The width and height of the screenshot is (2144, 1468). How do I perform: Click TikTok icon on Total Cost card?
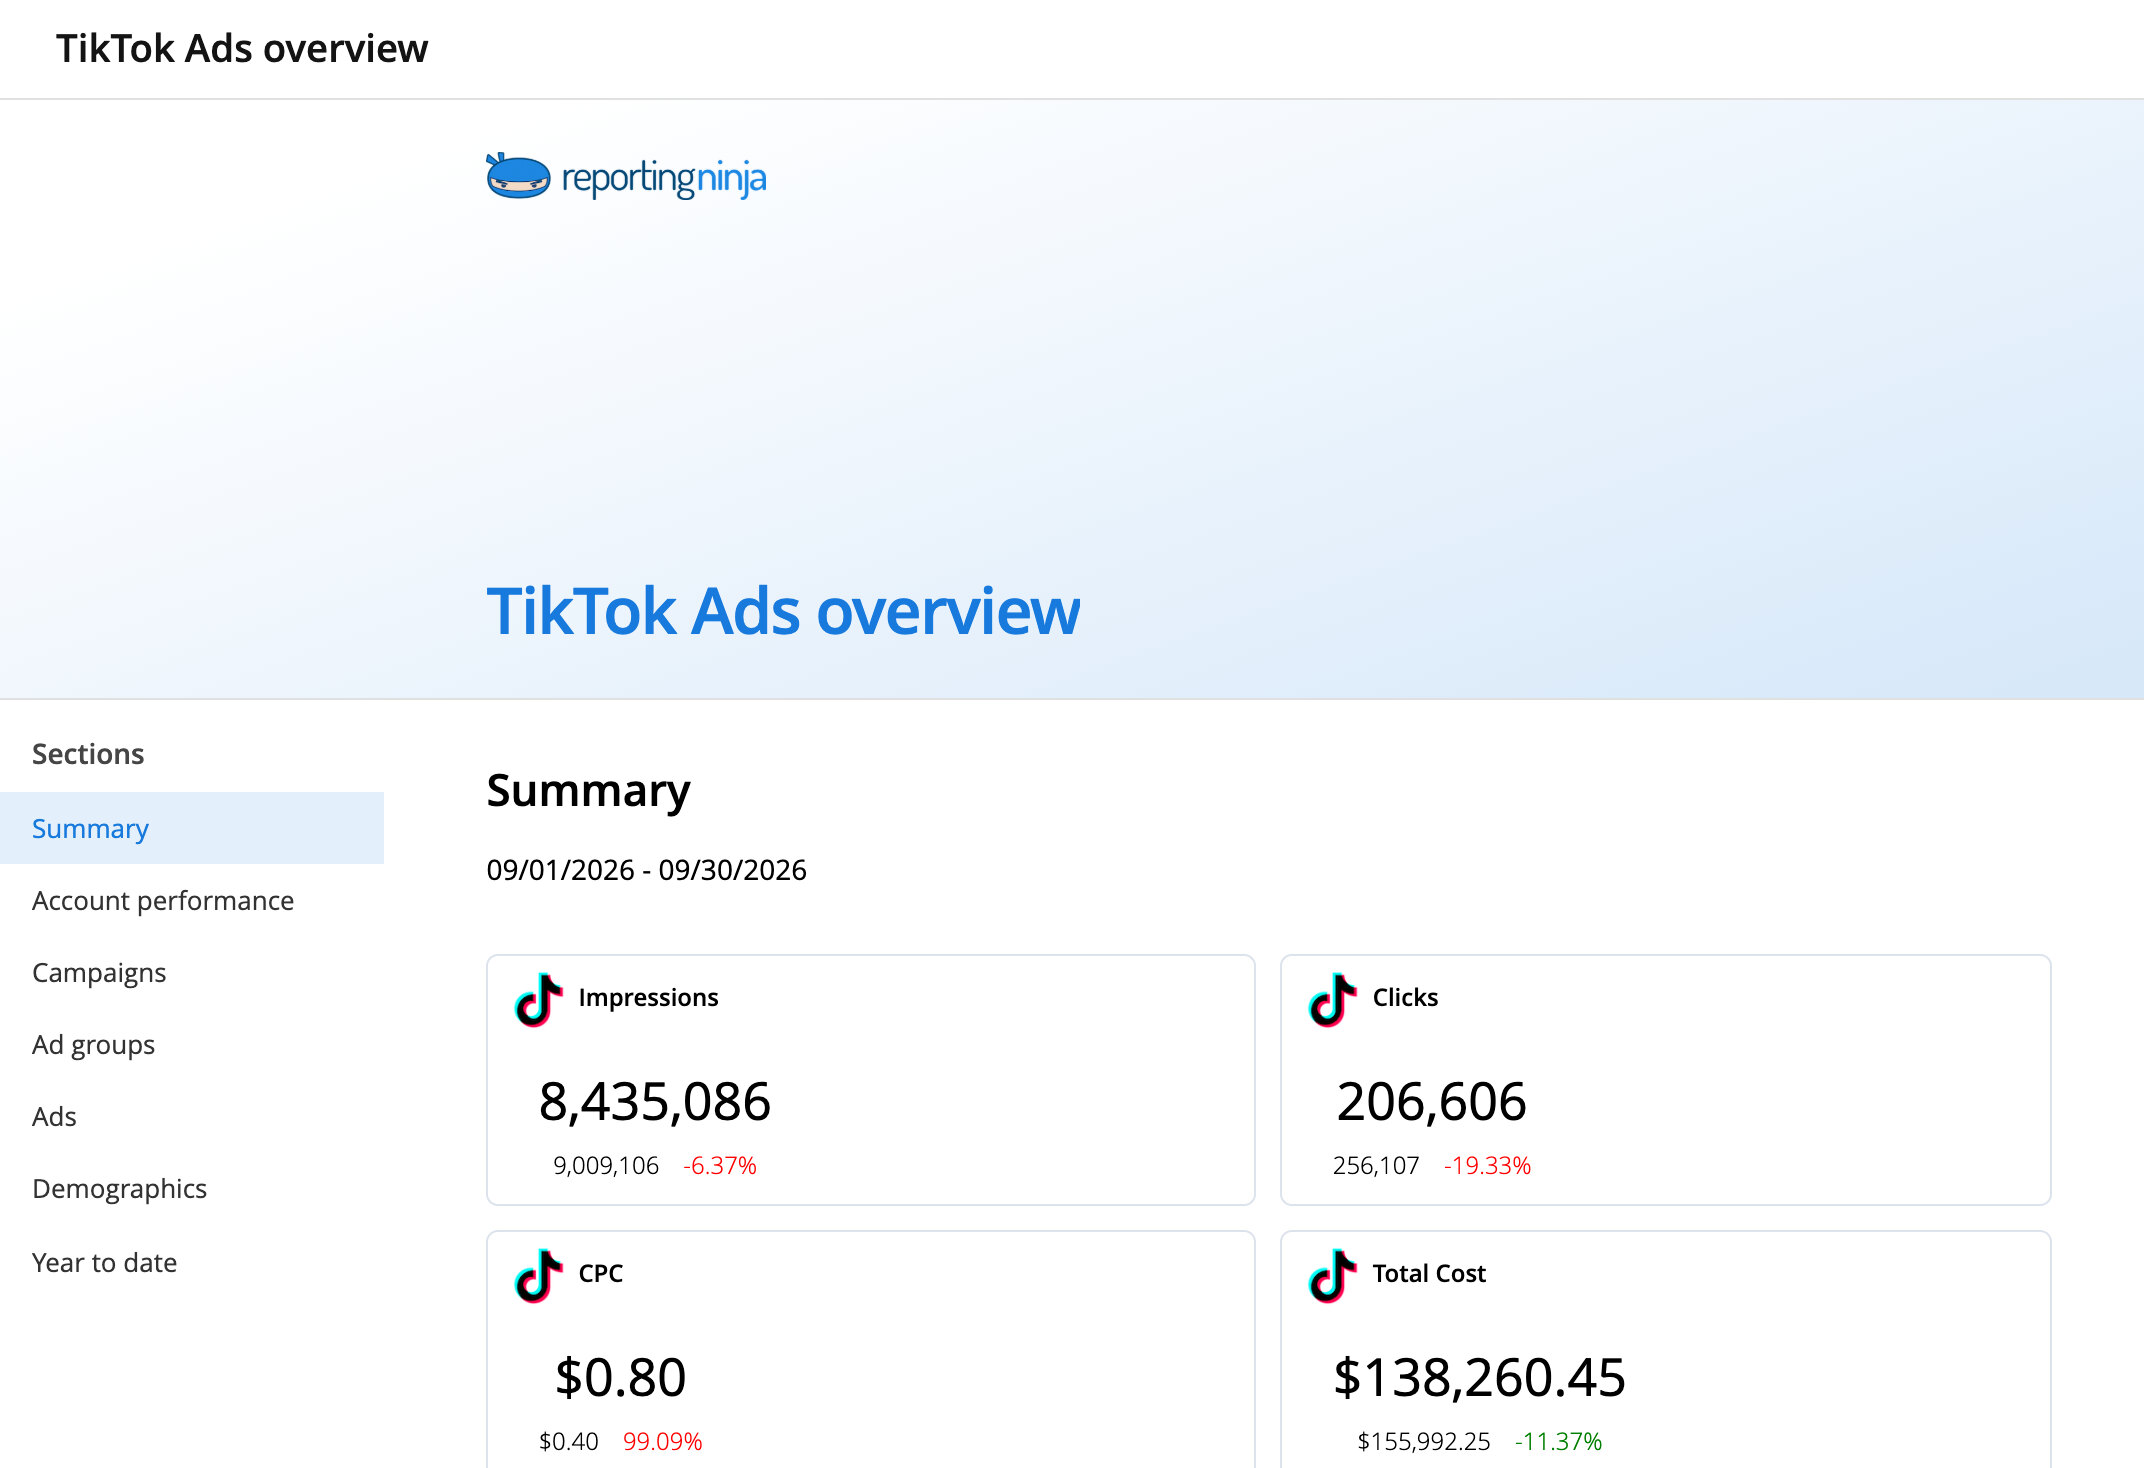coord(1332,1275)
